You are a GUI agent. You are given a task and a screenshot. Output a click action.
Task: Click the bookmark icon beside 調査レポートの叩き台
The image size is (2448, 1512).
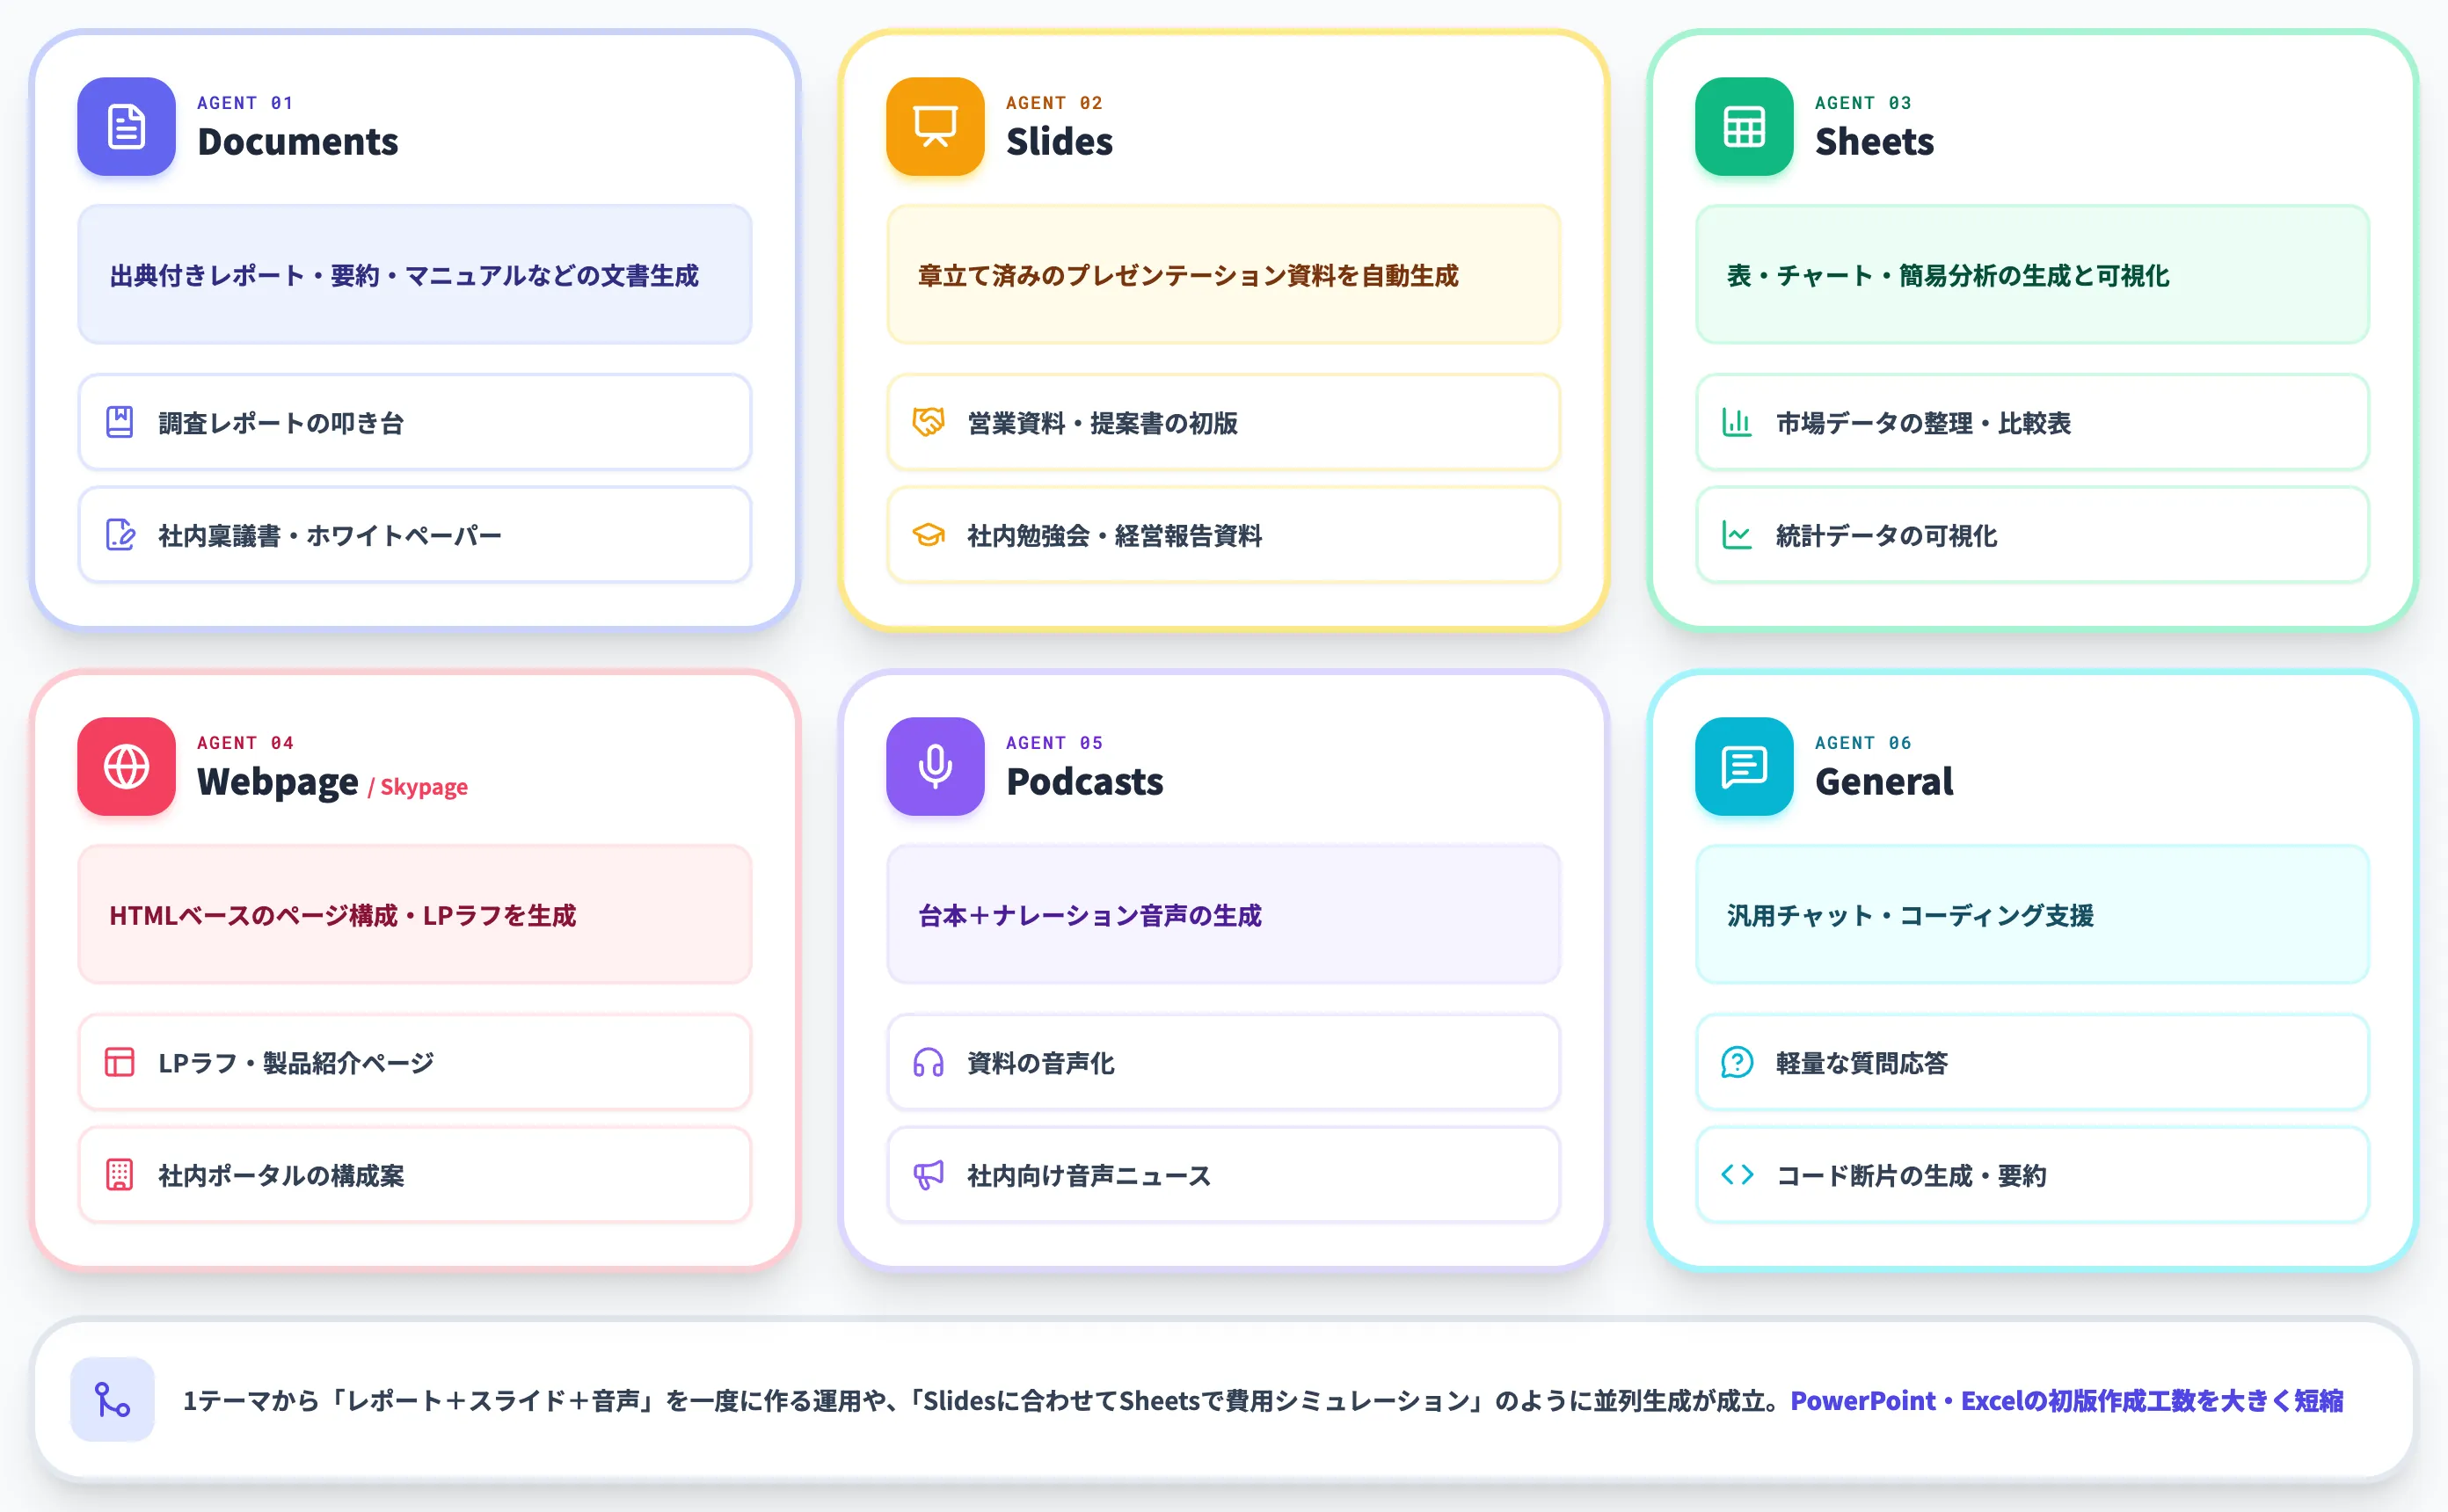pyautogui.click(x=120, y=422)
